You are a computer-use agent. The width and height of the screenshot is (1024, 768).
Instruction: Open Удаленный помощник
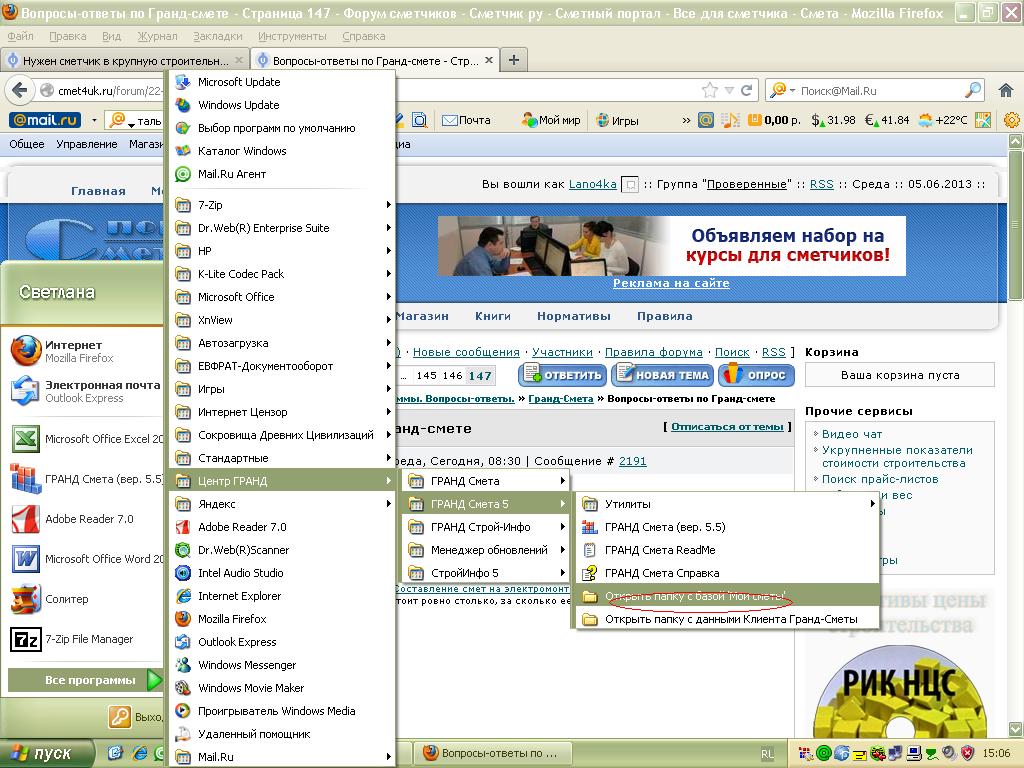282,734
